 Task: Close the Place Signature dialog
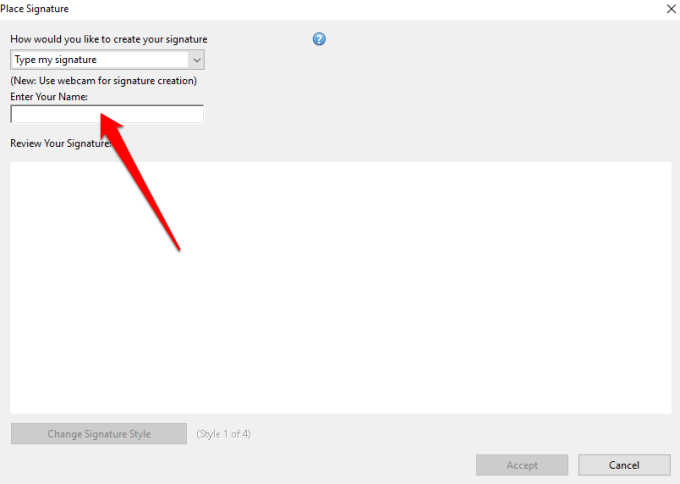[x=671, y=9]
